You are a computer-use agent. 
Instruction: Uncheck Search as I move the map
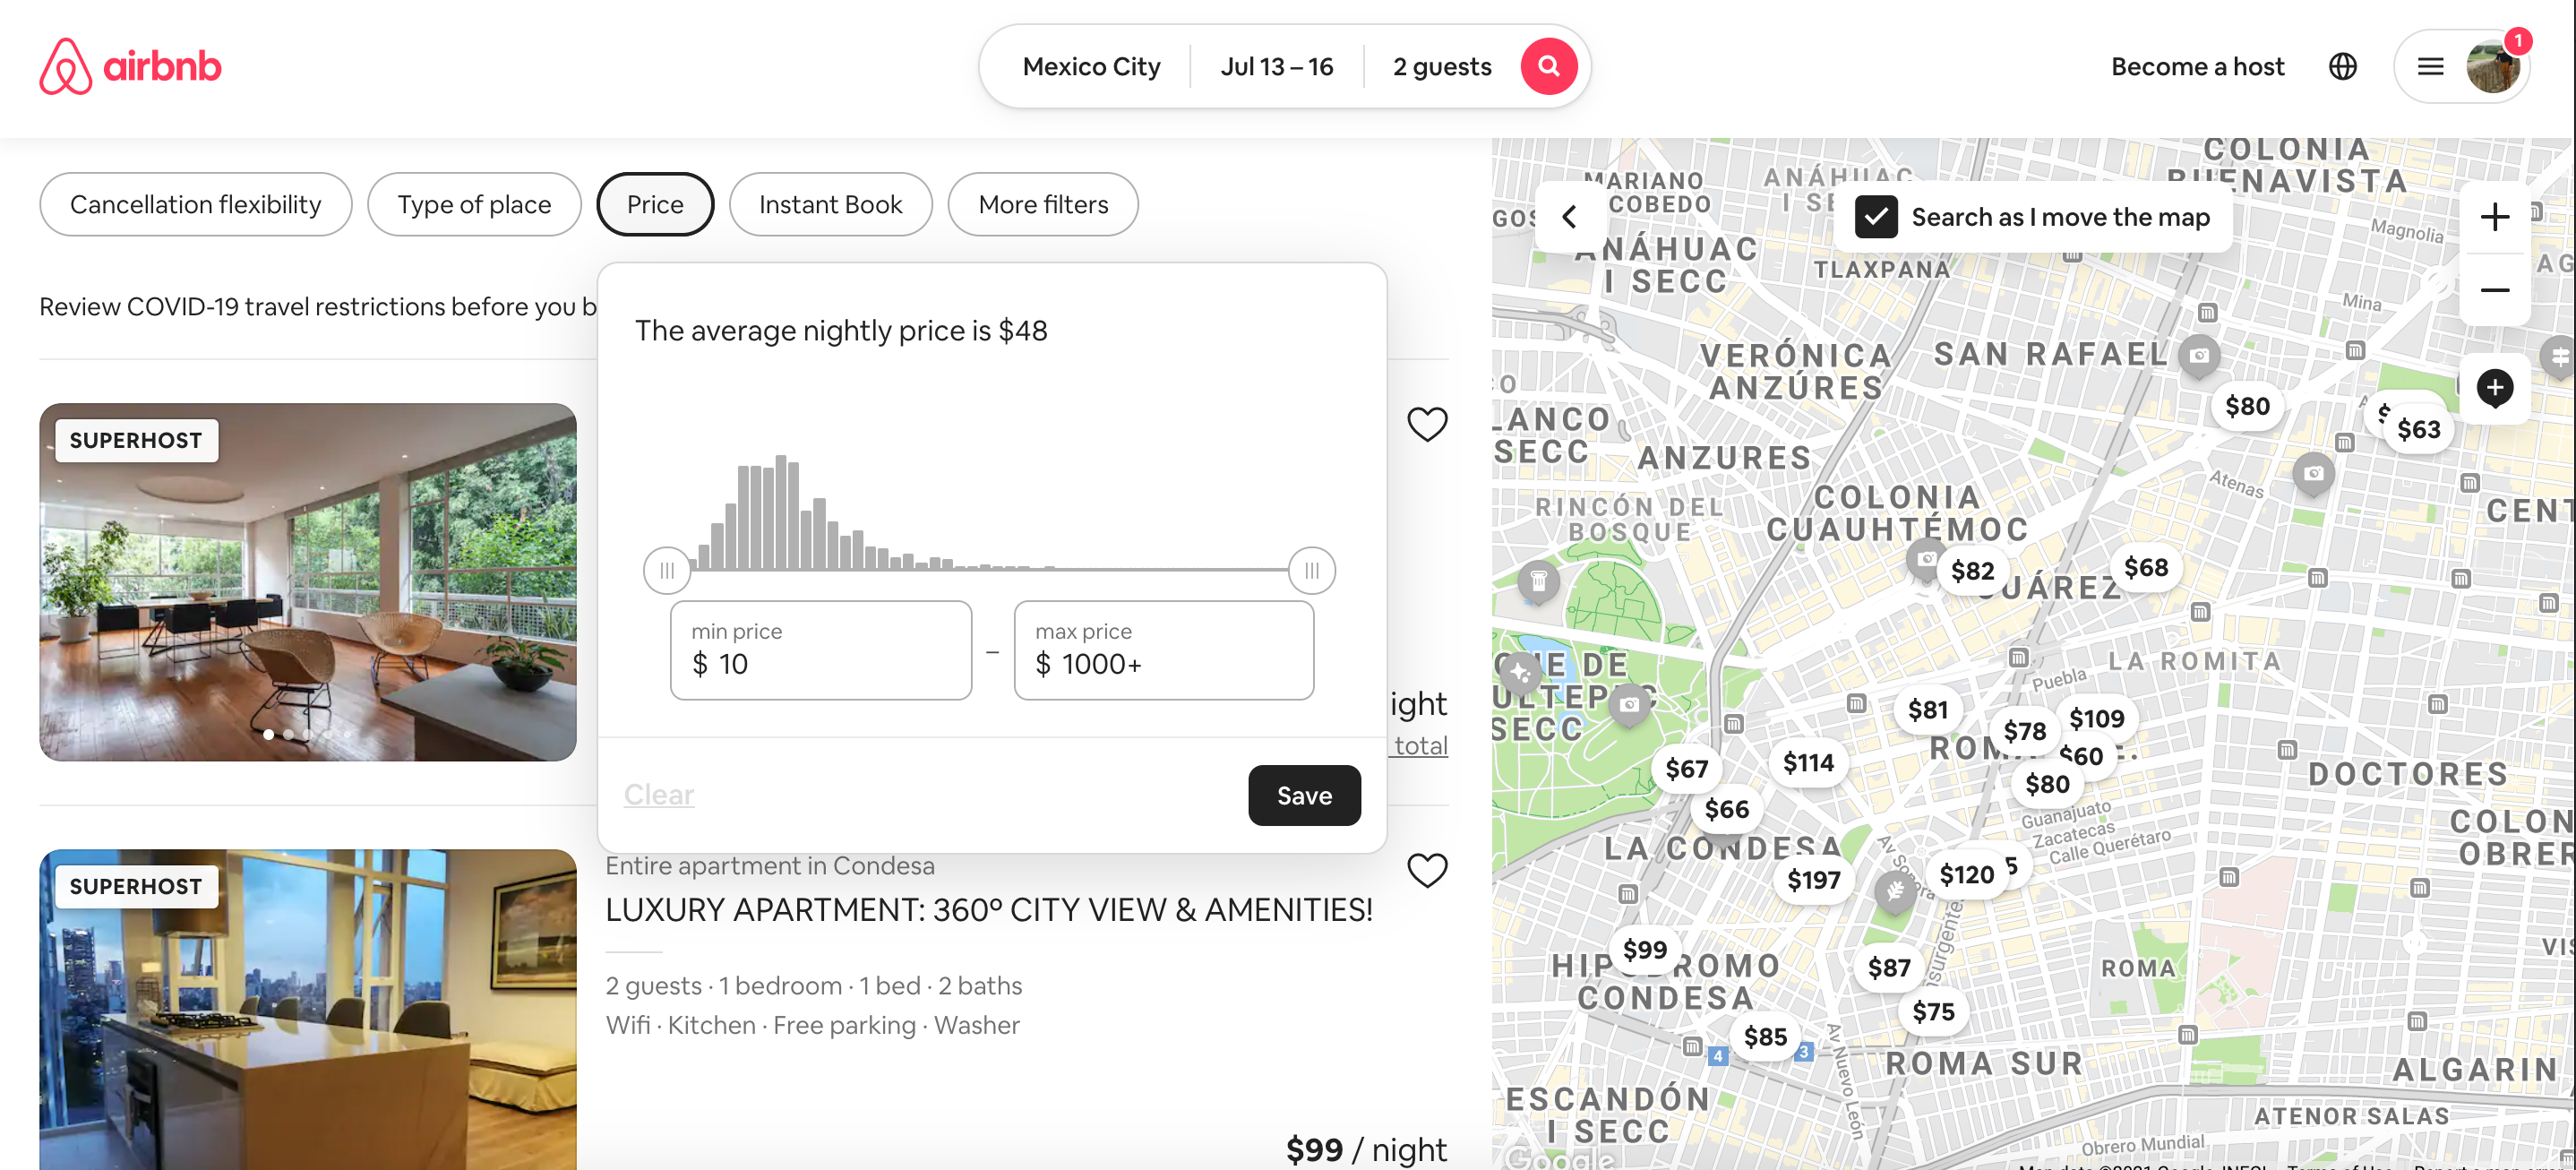1876,217
